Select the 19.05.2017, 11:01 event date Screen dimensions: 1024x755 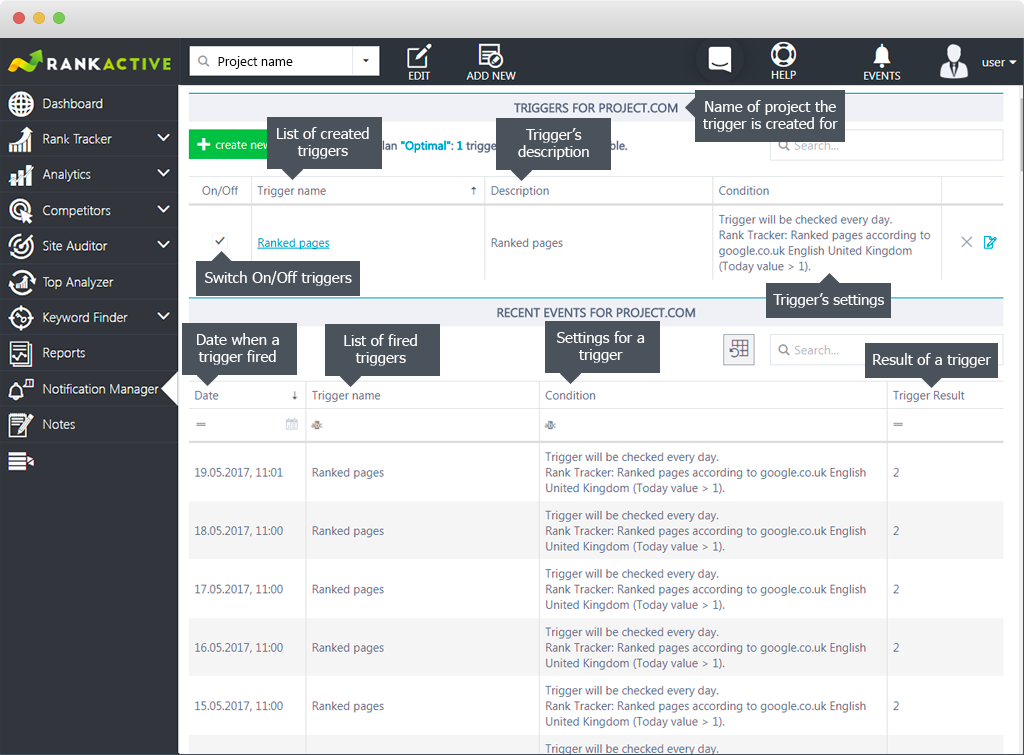pyautogui.click(x=238, y=472)
